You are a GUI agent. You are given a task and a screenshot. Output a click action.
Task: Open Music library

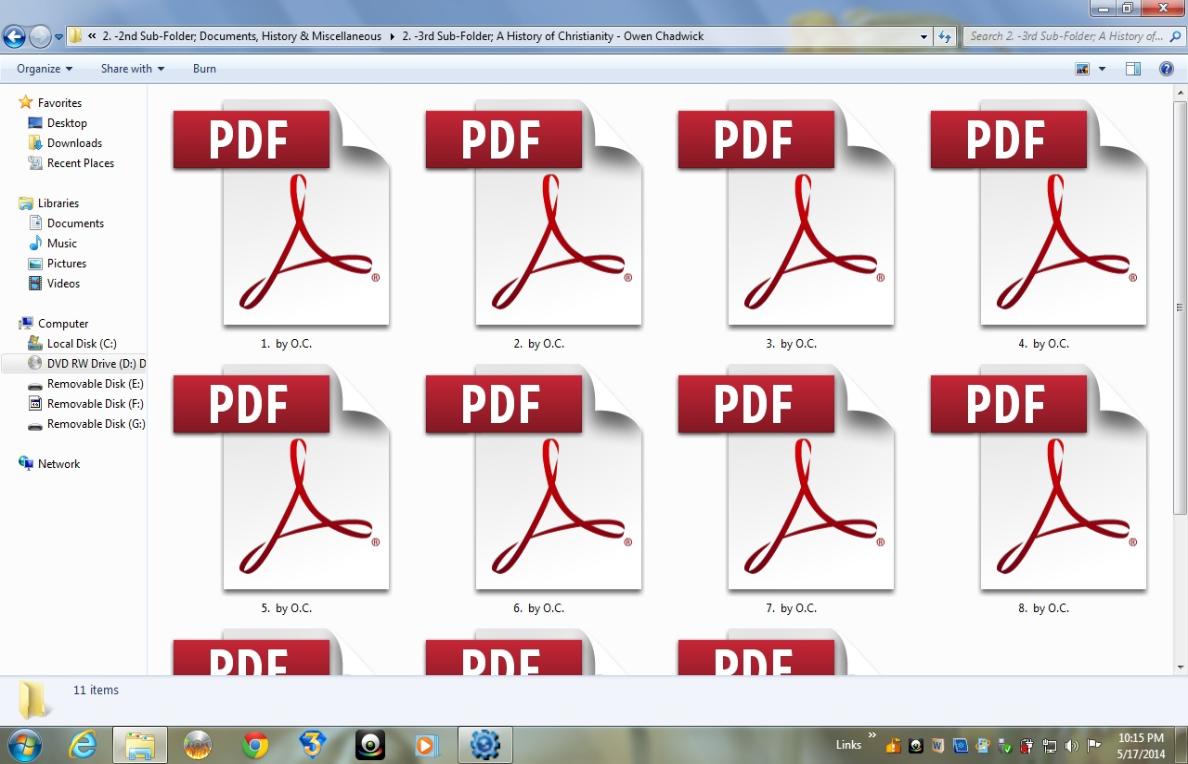coord(52,243)
